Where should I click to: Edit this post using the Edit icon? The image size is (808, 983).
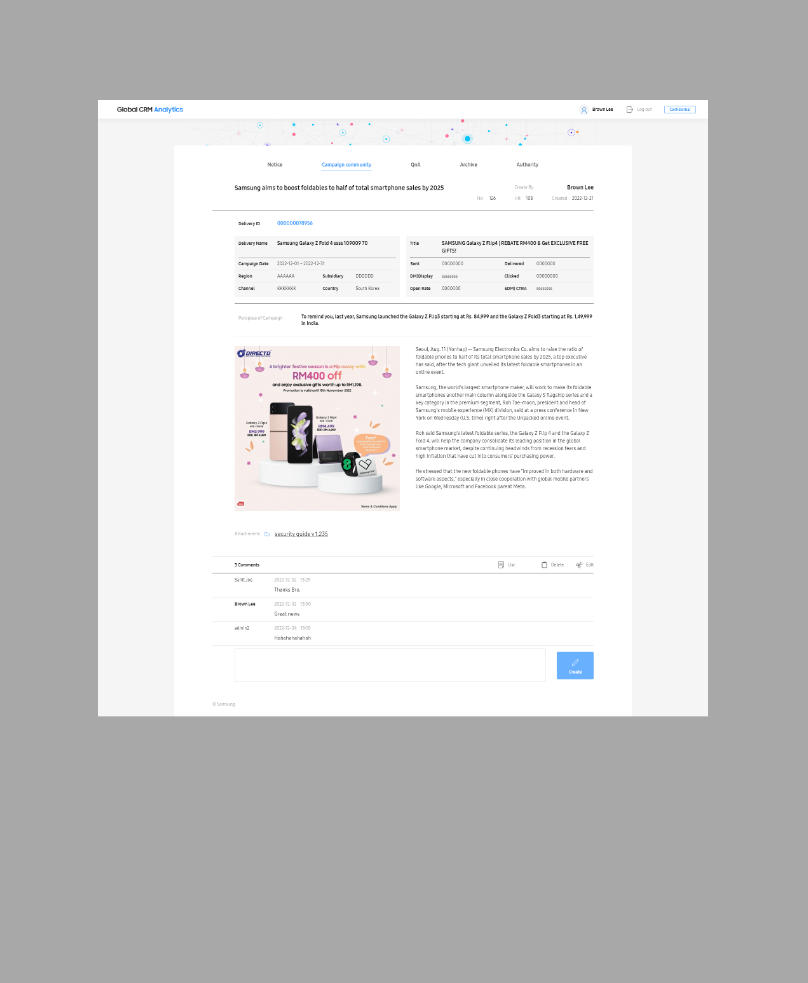pos(585,565)
